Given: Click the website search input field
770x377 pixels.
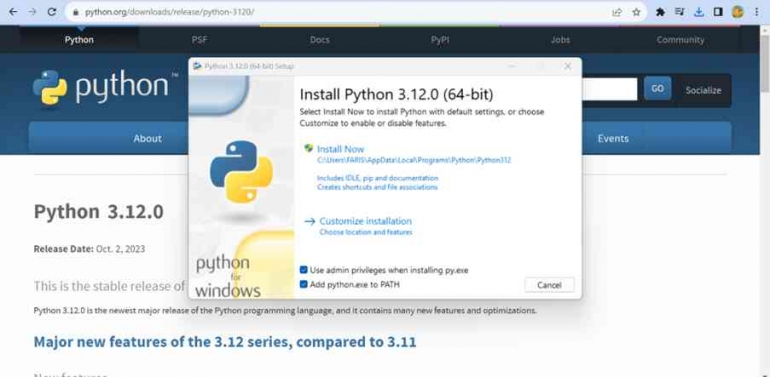Looking at the screenshot, I should (x=609, y=89).
